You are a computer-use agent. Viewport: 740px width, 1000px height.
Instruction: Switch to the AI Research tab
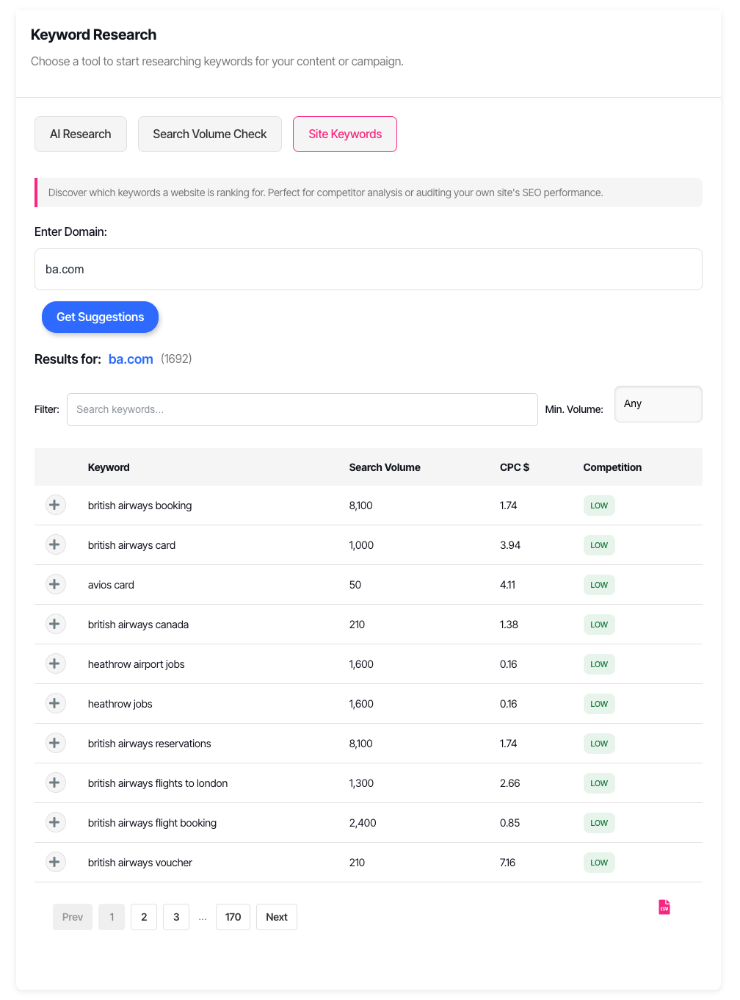tap(80, 134)
